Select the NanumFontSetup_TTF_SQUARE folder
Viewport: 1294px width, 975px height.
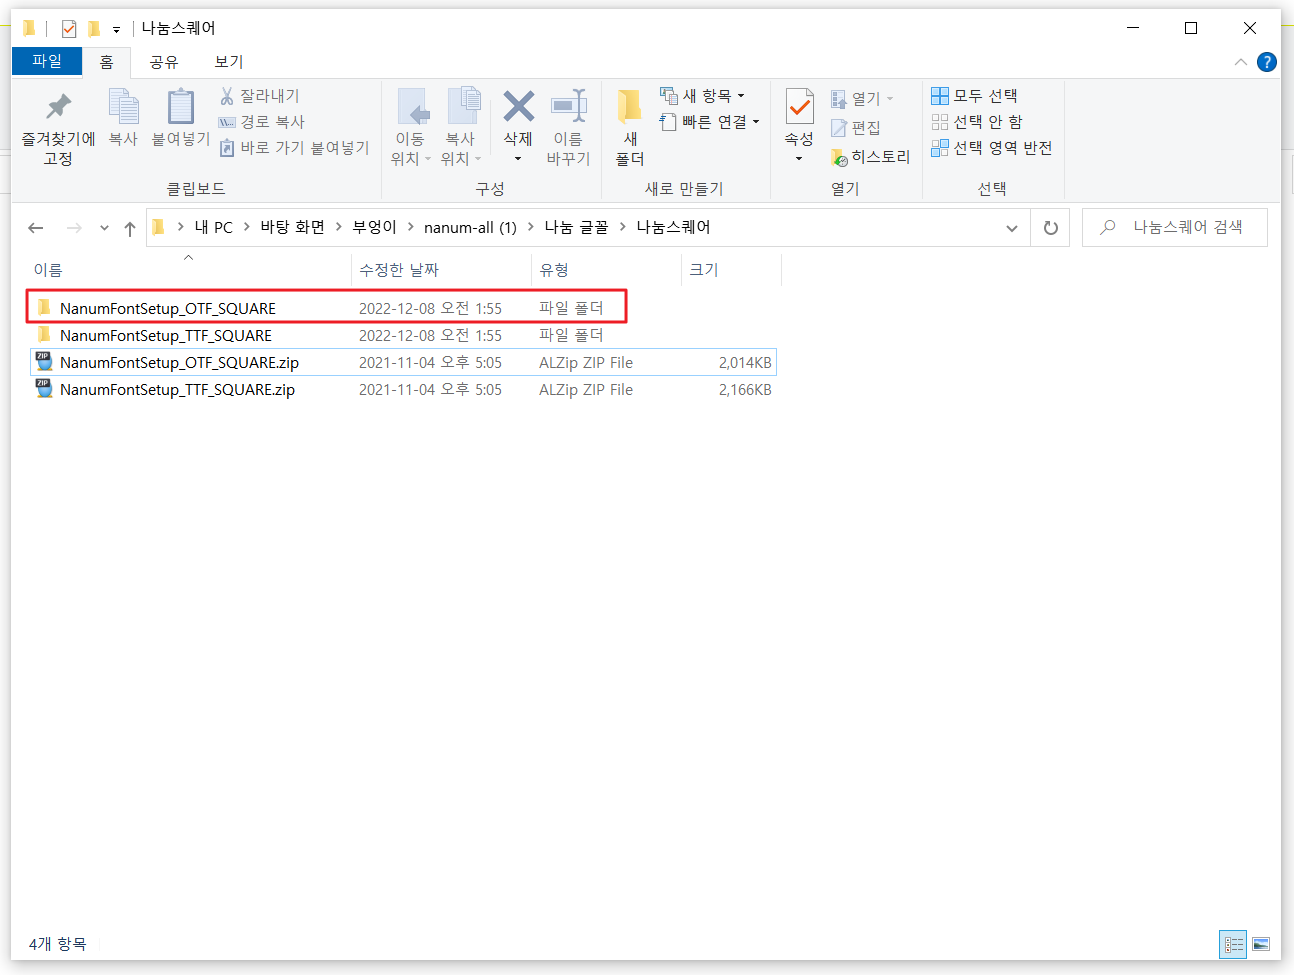(403, 335)
